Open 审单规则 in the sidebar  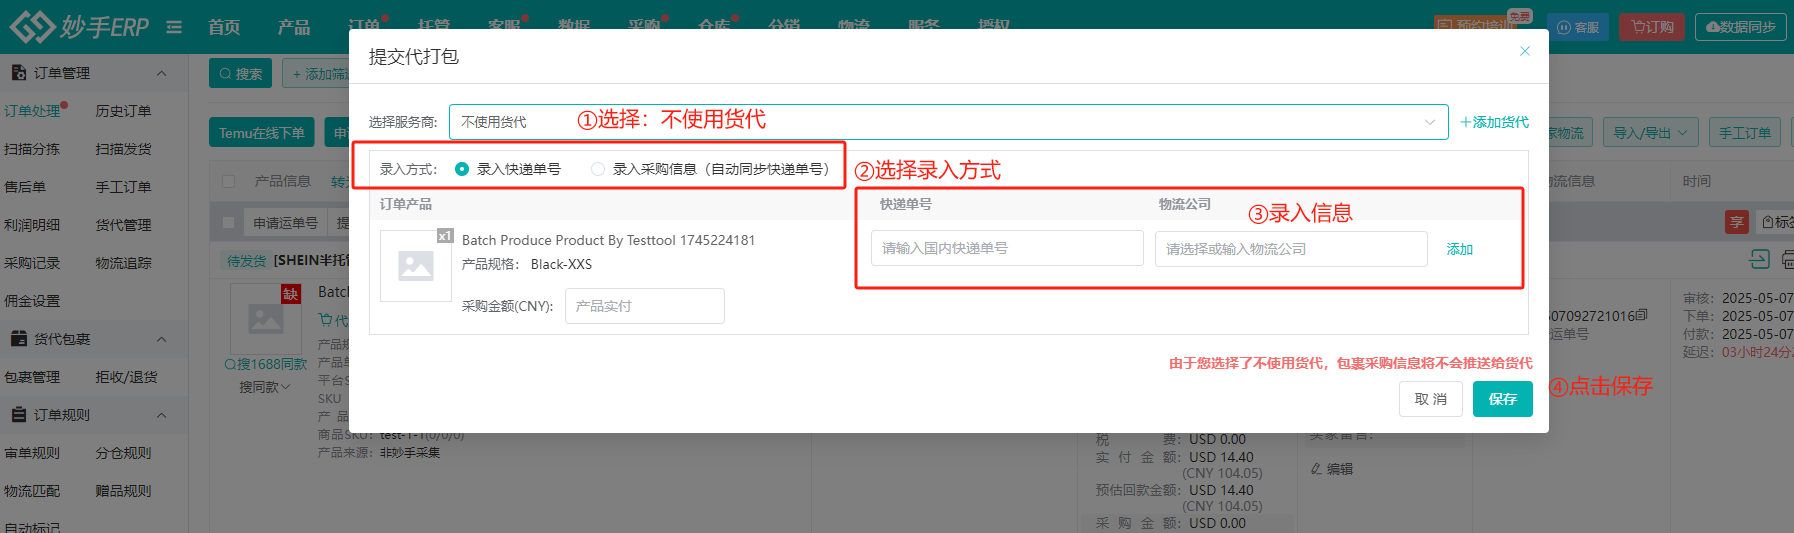32,453
